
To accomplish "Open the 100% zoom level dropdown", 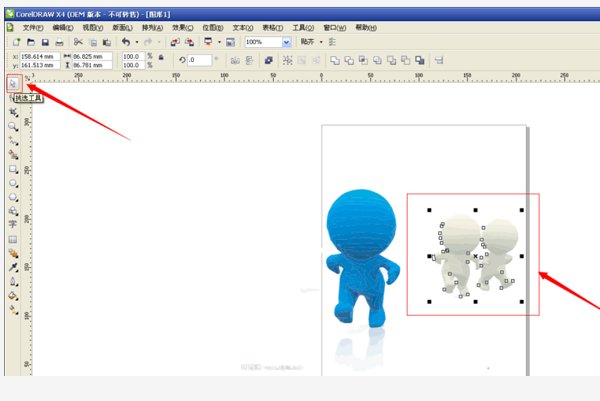I will coord(287,42).
